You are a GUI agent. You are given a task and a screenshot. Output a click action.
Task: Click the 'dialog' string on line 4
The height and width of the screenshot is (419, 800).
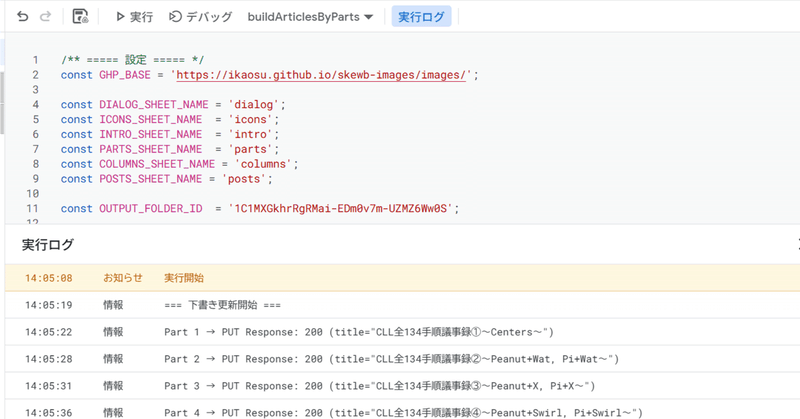click(x=253, y=105)
